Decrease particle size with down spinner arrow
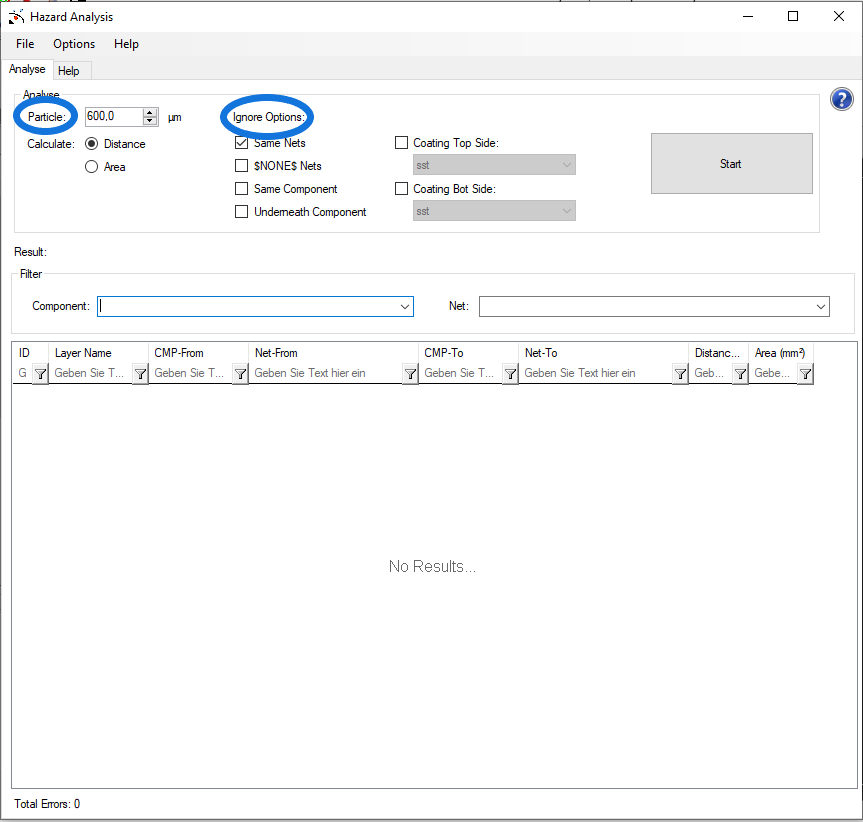 [x=150, y=120]
